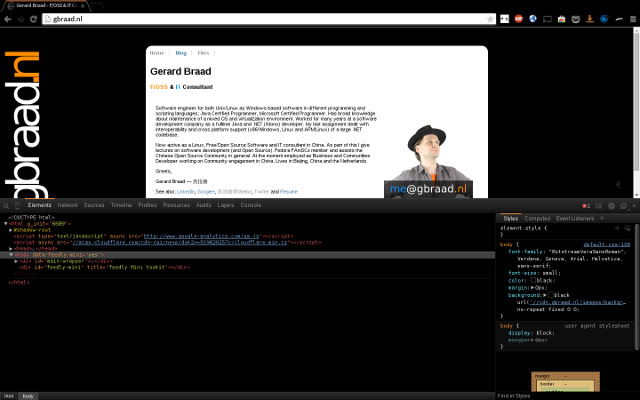Open DevTools settings gear

(611, 206)
